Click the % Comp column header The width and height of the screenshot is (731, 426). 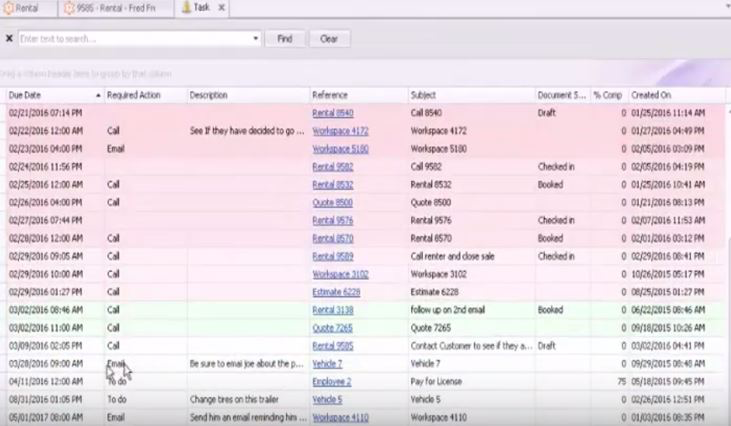(610, 95)
